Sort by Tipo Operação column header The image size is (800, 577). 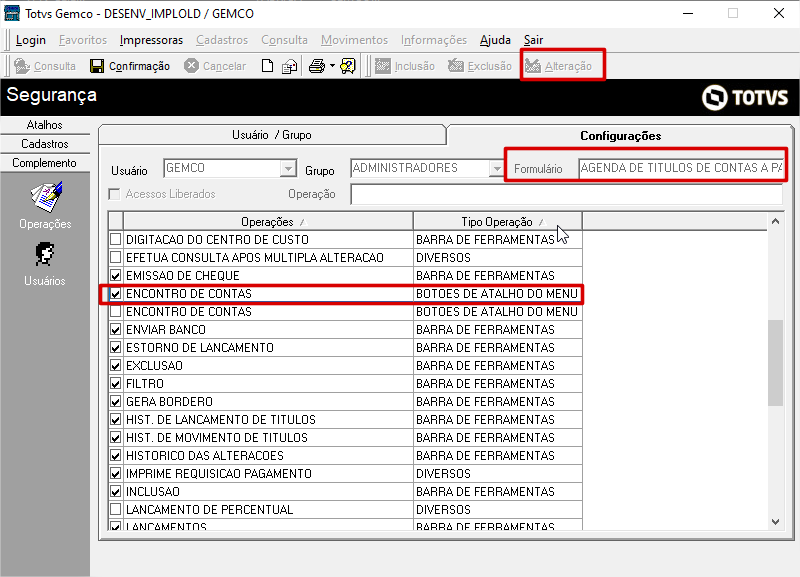click(x=497, y=222)
